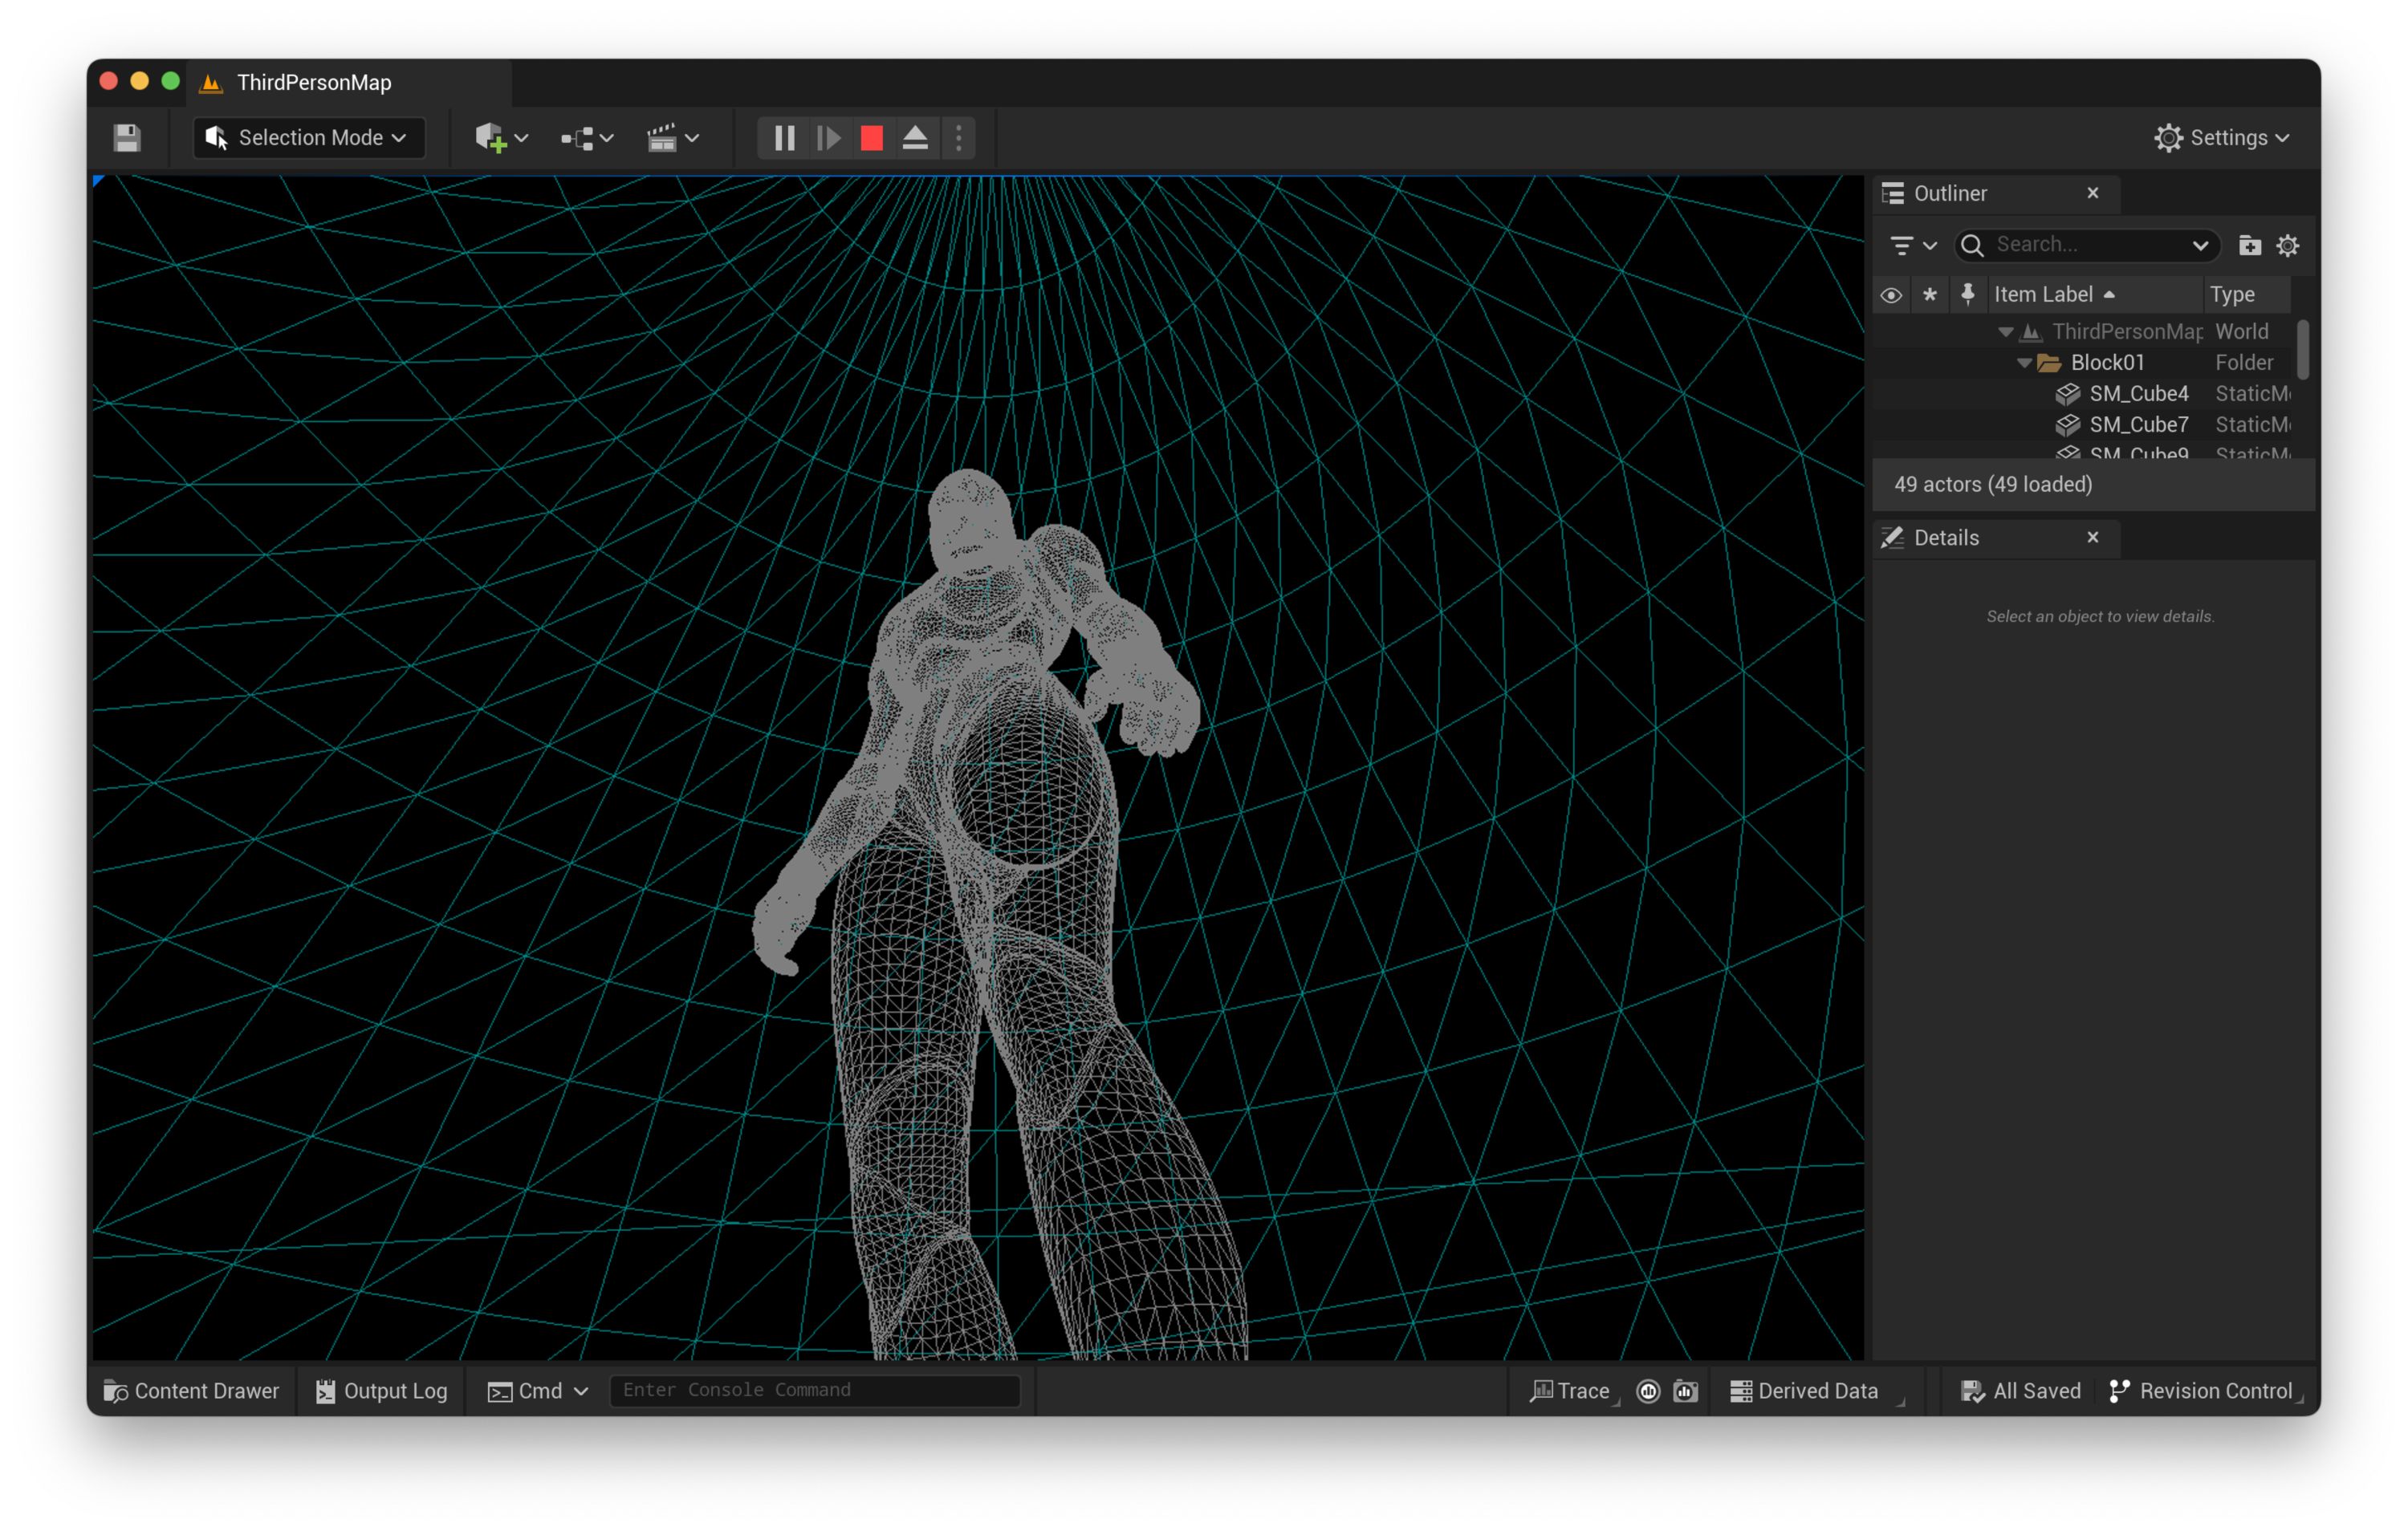Click the trace snapshot icon in status bar
Viewport: 2408px width, 1531px height.
(x=1686, y=1391)
